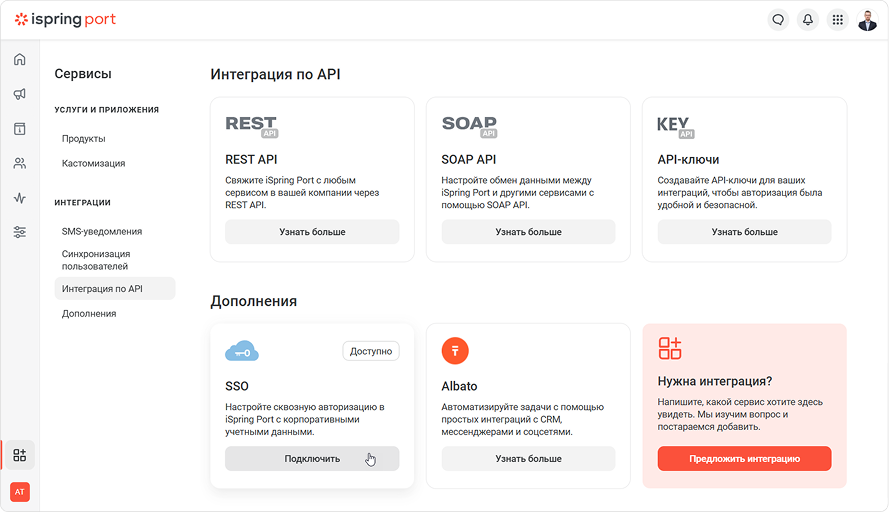Click the SSO cloud key icon
This screenshot has width=889, height=512.
(242, 351)
